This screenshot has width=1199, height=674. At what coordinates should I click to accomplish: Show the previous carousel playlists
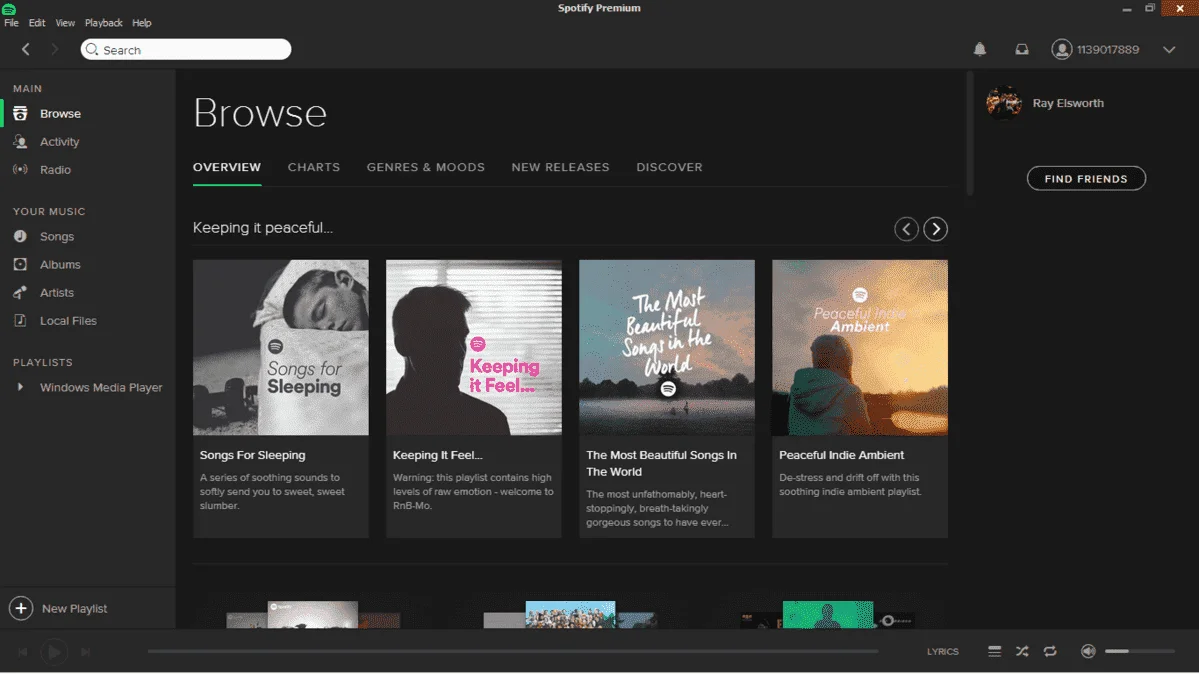[x=906, y=229]
